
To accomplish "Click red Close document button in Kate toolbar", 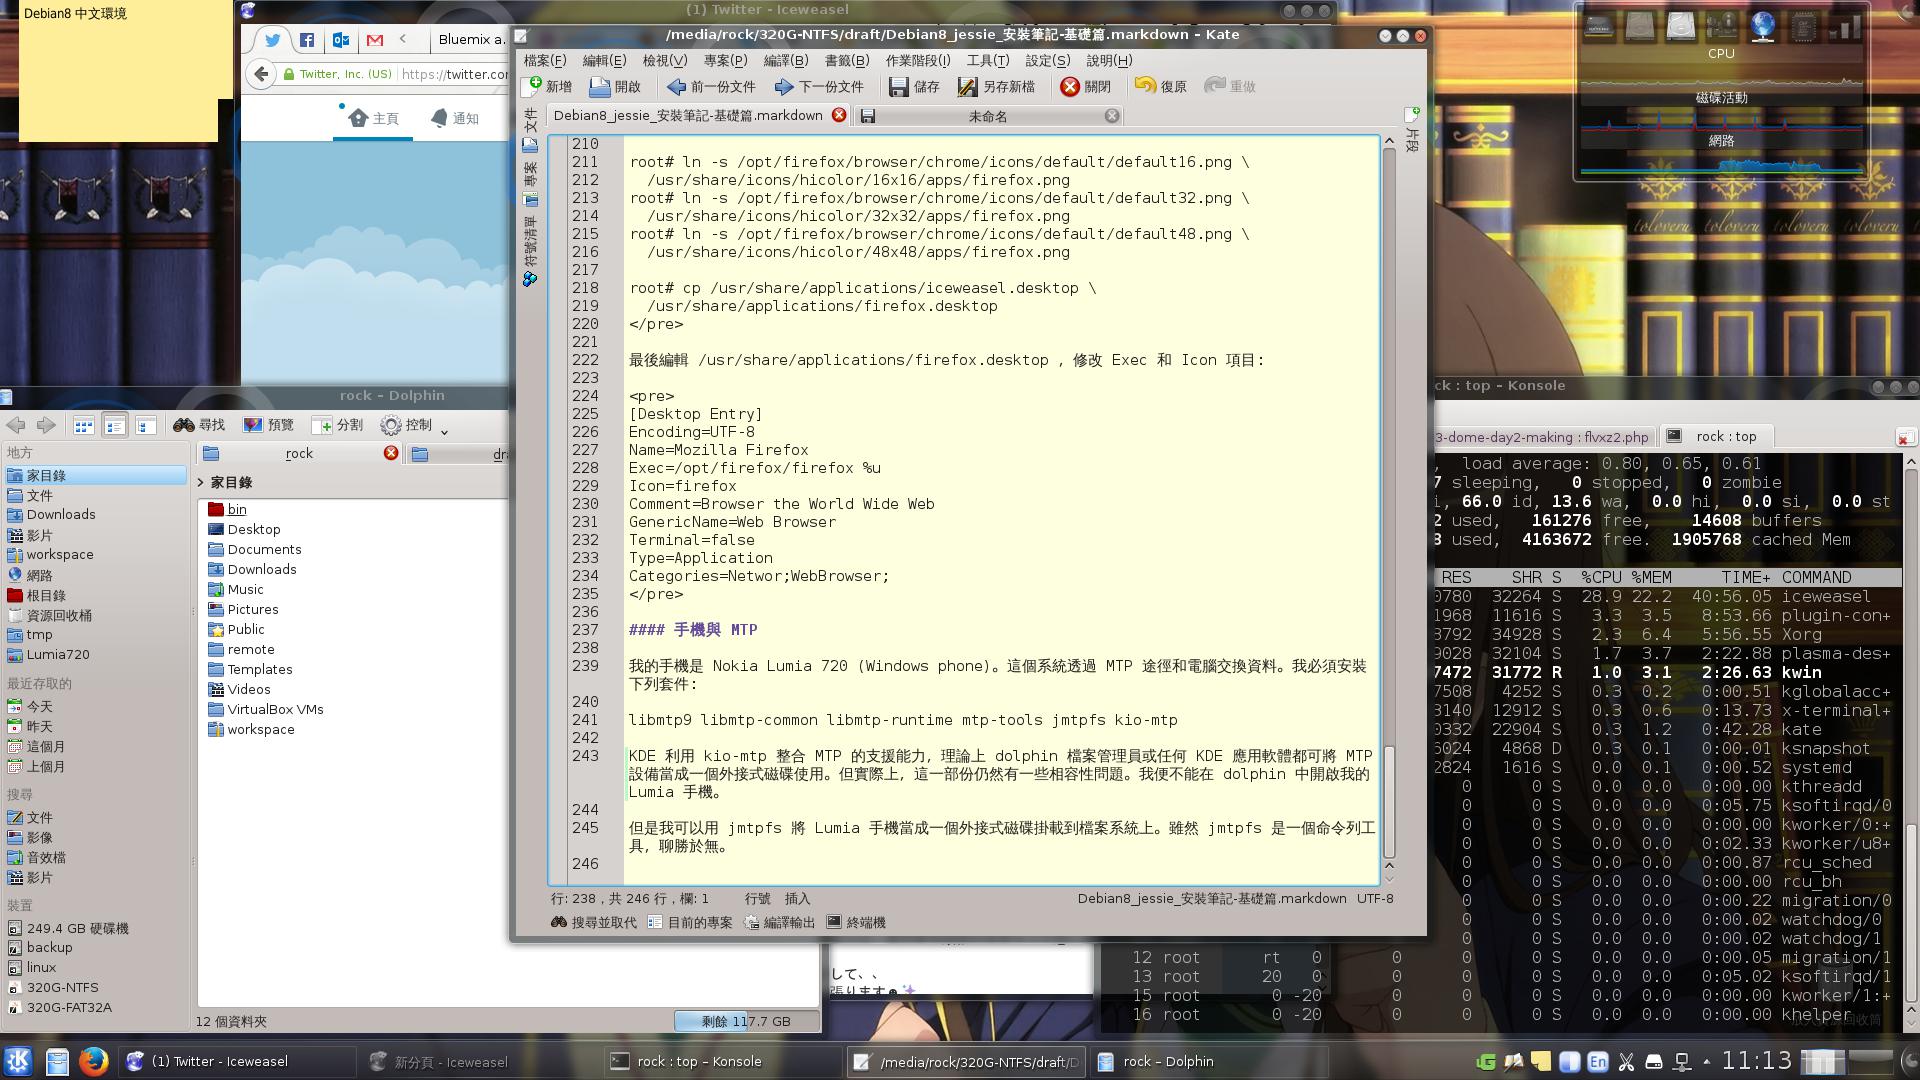I will point(1086,87).
